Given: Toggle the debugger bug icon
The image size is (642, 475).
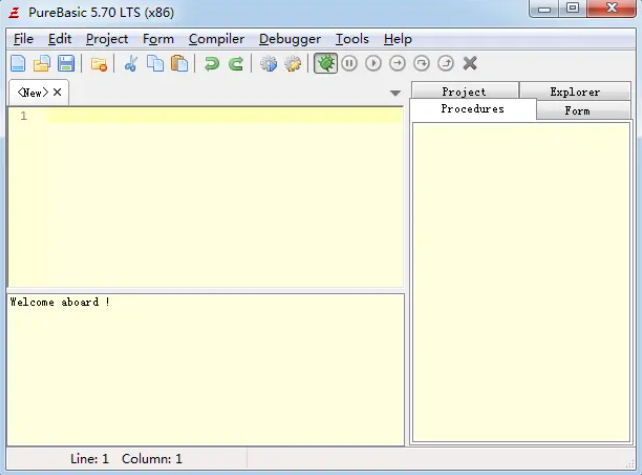Looking at the screenshot, I should coord(325,64).
